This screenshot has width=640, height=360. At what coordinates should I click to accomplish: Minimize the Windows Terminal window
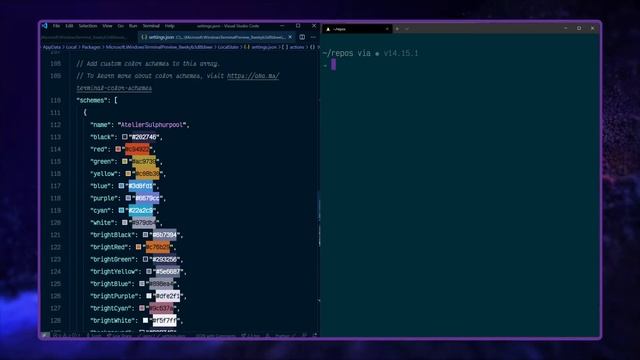click(565, 28)
